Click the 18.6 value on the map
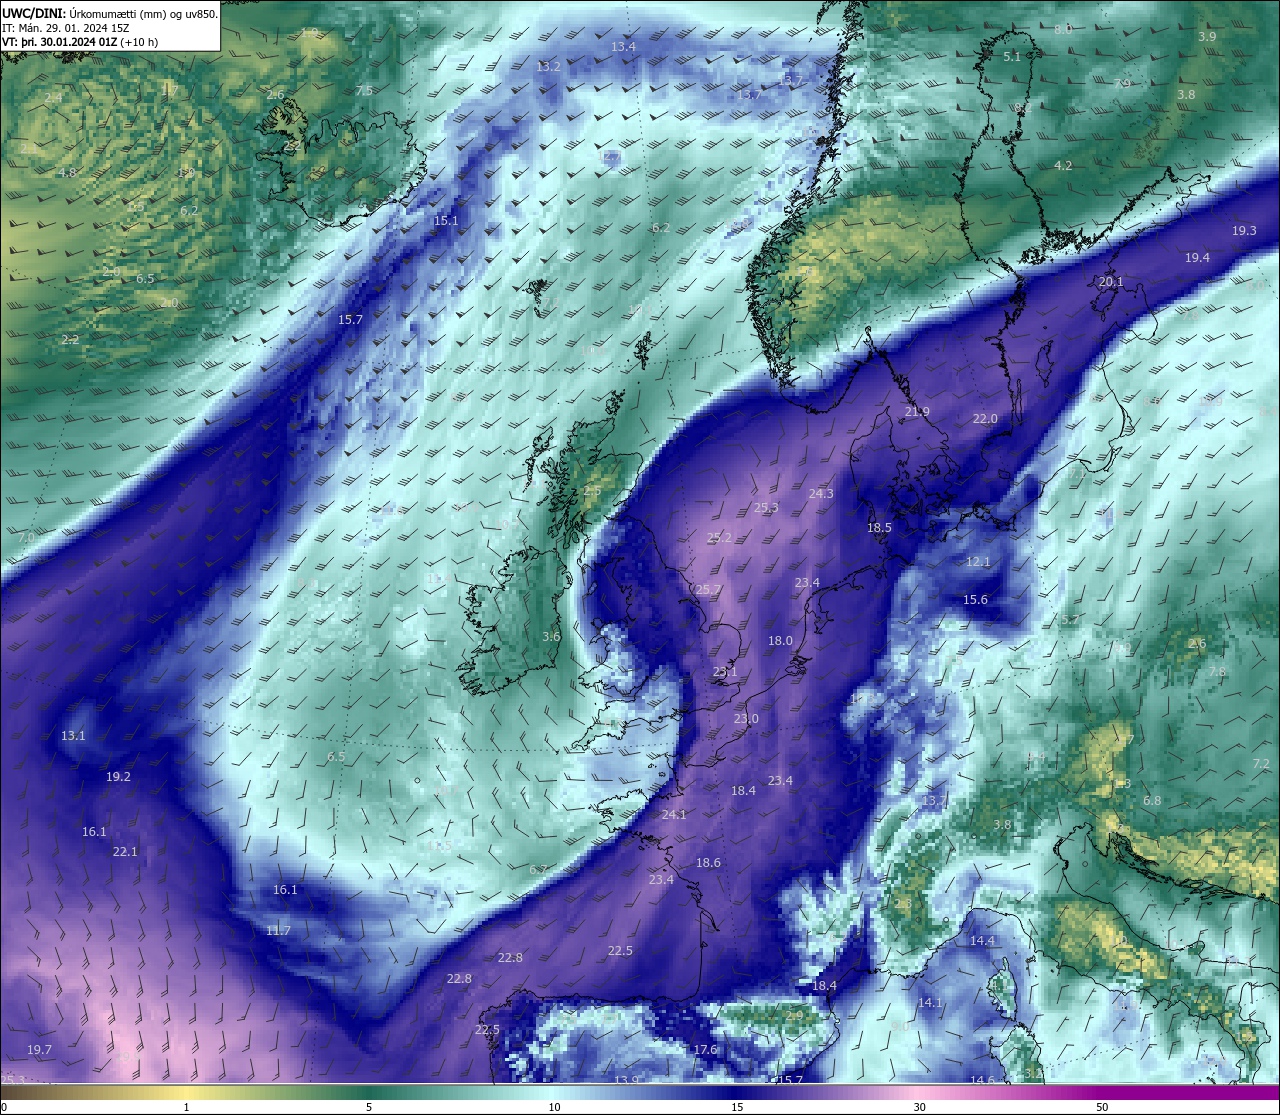 coord(708,863)
